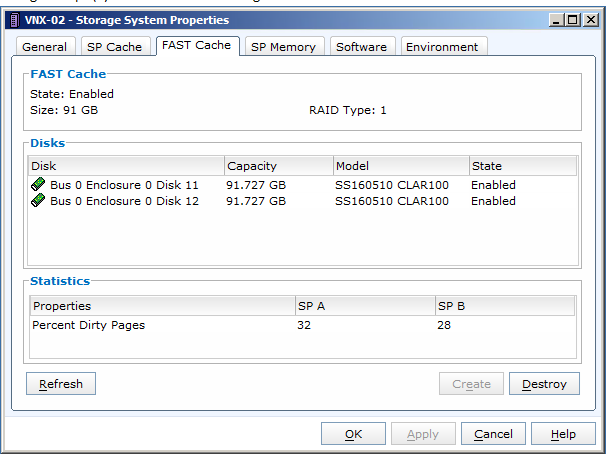The width and height of the screenshot is (606, 454).
Task: Click the Create button
Action: (x=472, y=384)
